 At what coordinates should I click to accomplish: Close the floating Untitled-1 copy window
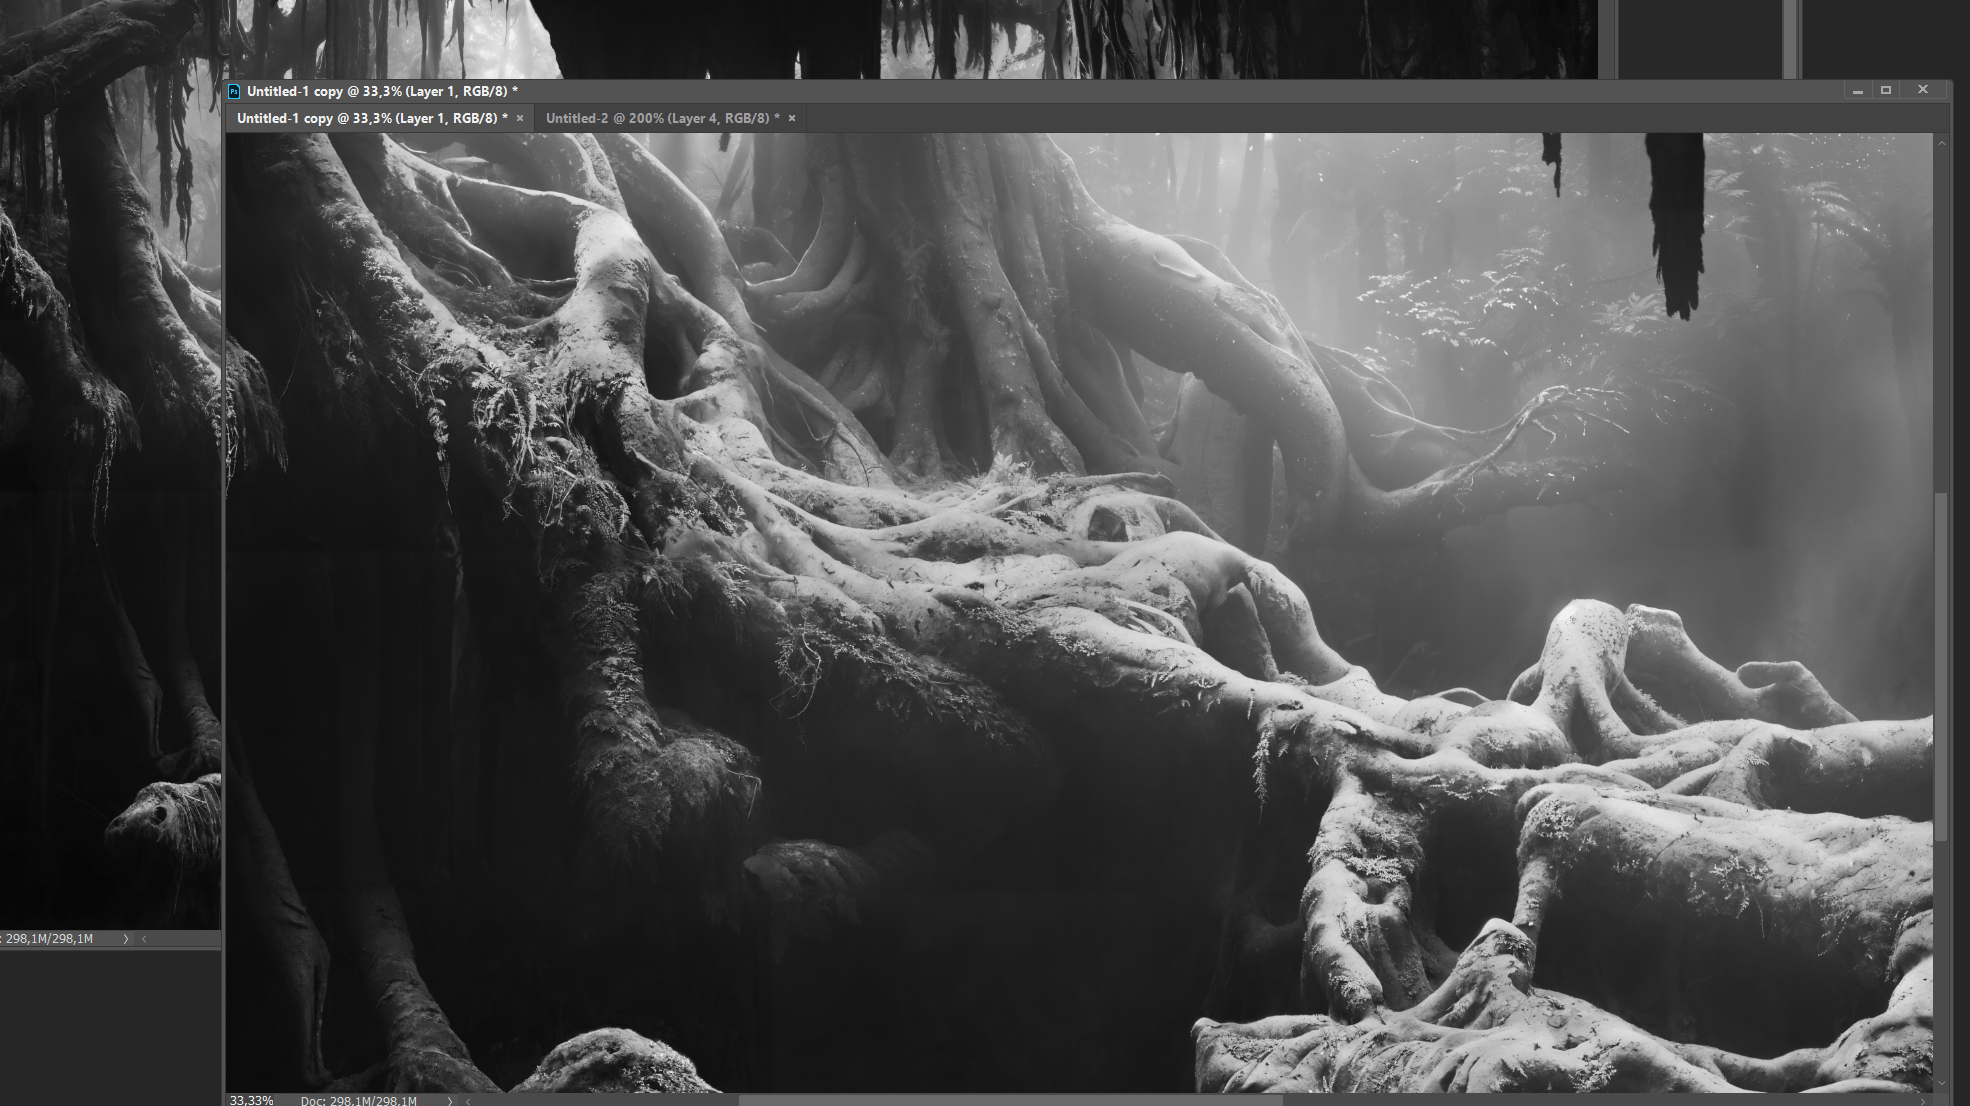[1923, 90]
